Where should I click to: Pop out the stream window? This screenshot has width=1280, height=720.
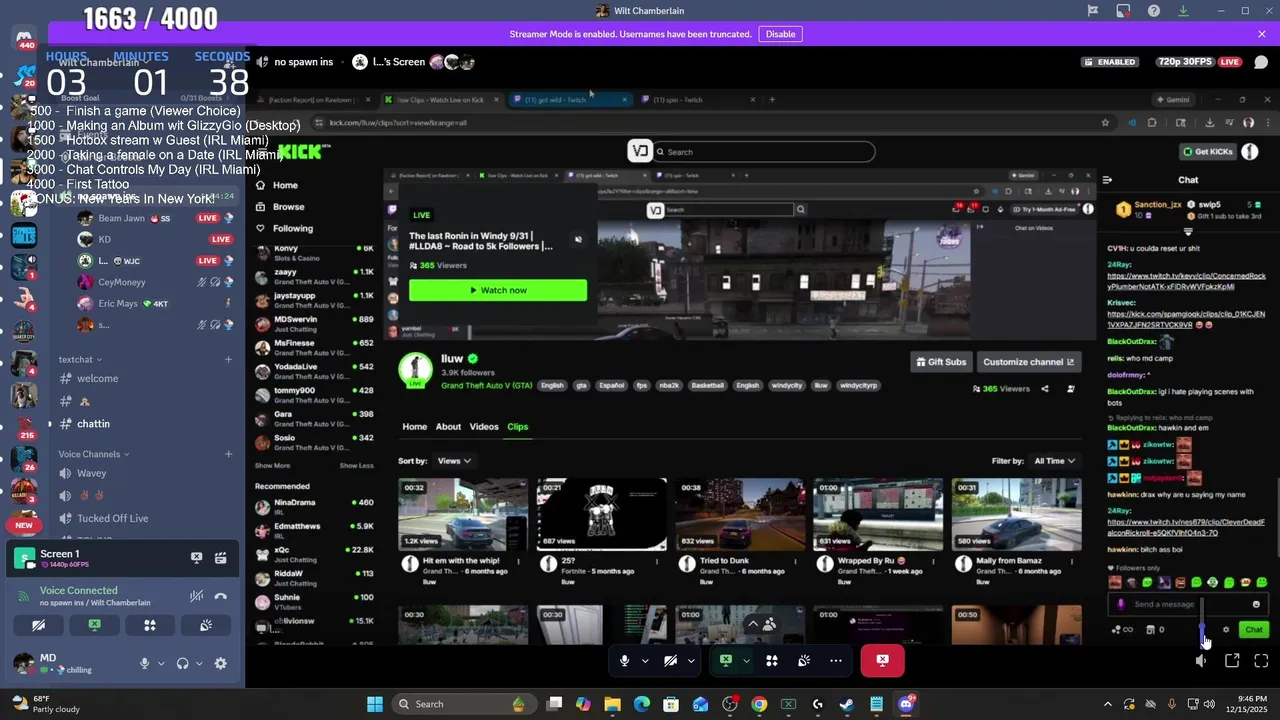click(1232, 661)
